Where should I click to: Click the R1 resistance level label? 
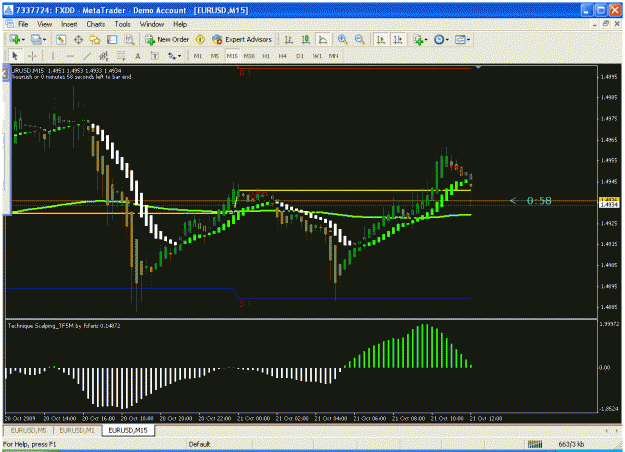click(x=245, y=73)
